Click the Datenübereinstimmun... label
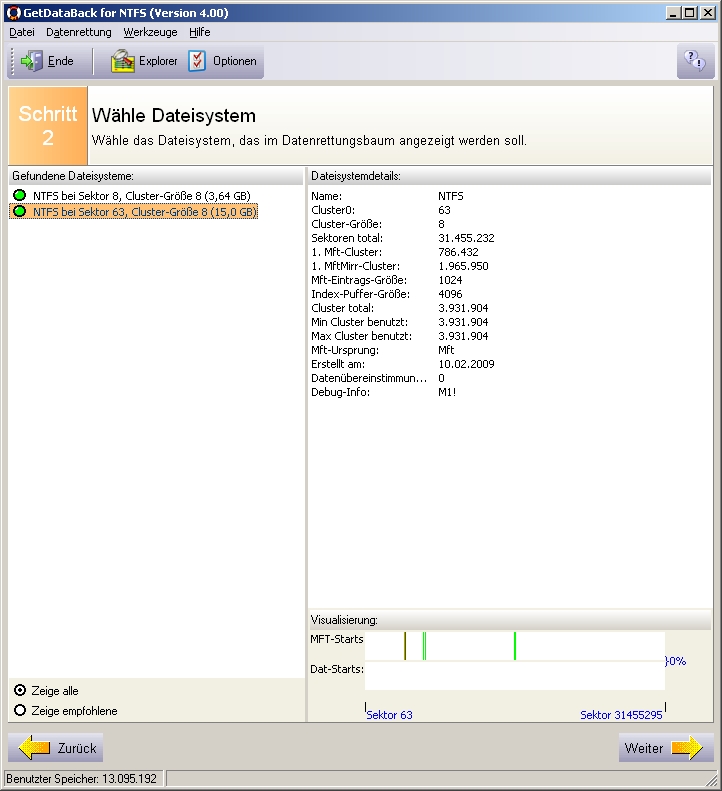The height and width of the screenshot is (791, 722). click(x=369, y=378)
